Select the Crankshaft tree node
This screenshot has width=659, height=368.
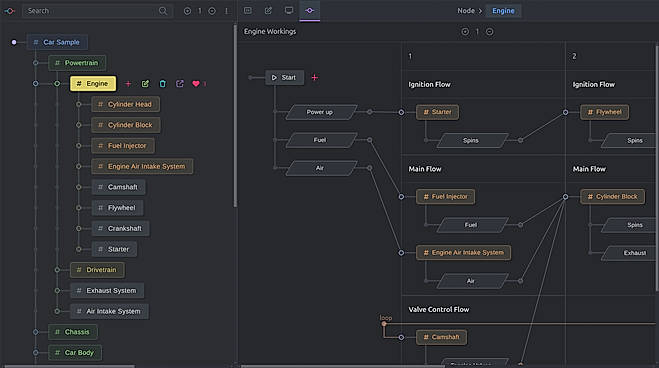[x=120, y=229]
